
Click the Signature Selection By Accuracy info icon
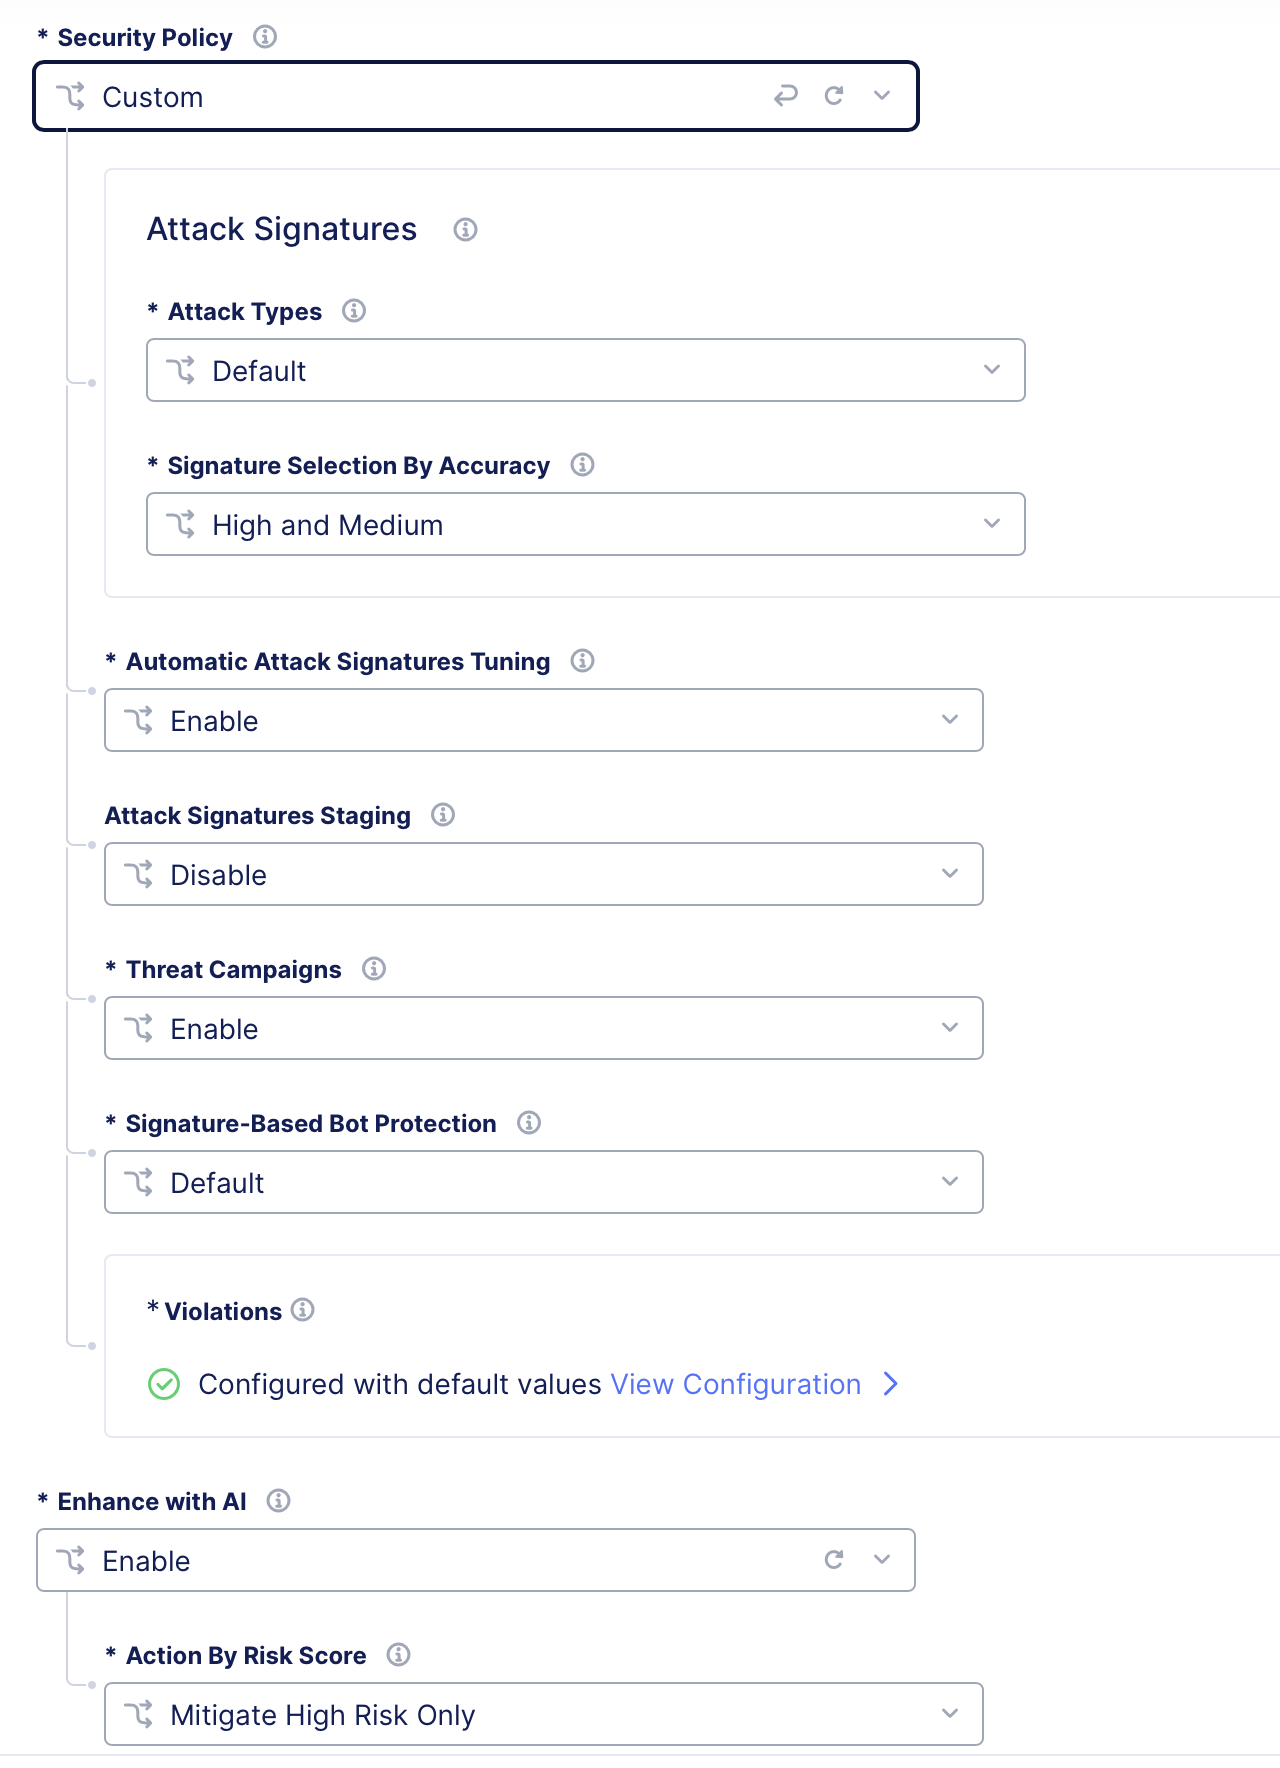coord(584,465)
